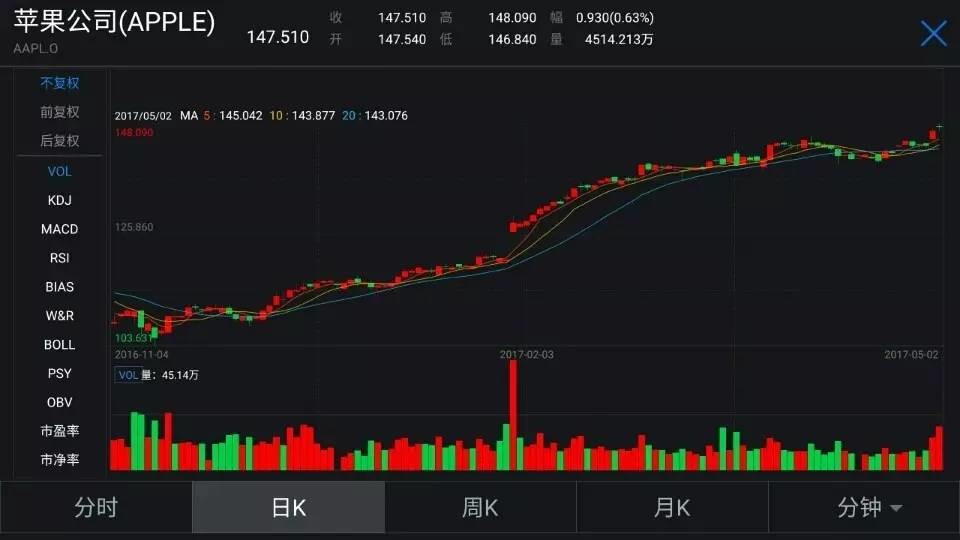Switch indicator to RSI
960x540 pixels.
[x=59, y=258]
